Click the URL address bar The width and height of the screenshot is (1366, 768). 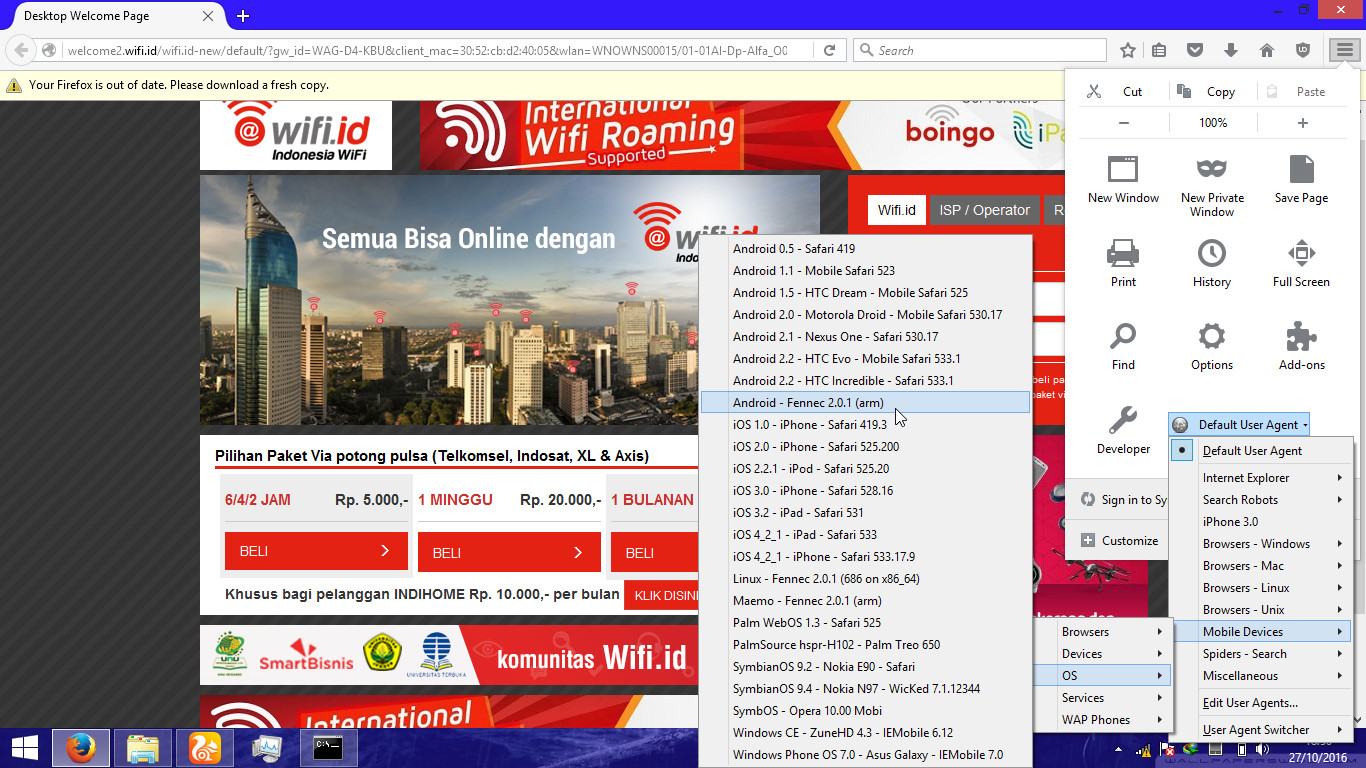428,50
